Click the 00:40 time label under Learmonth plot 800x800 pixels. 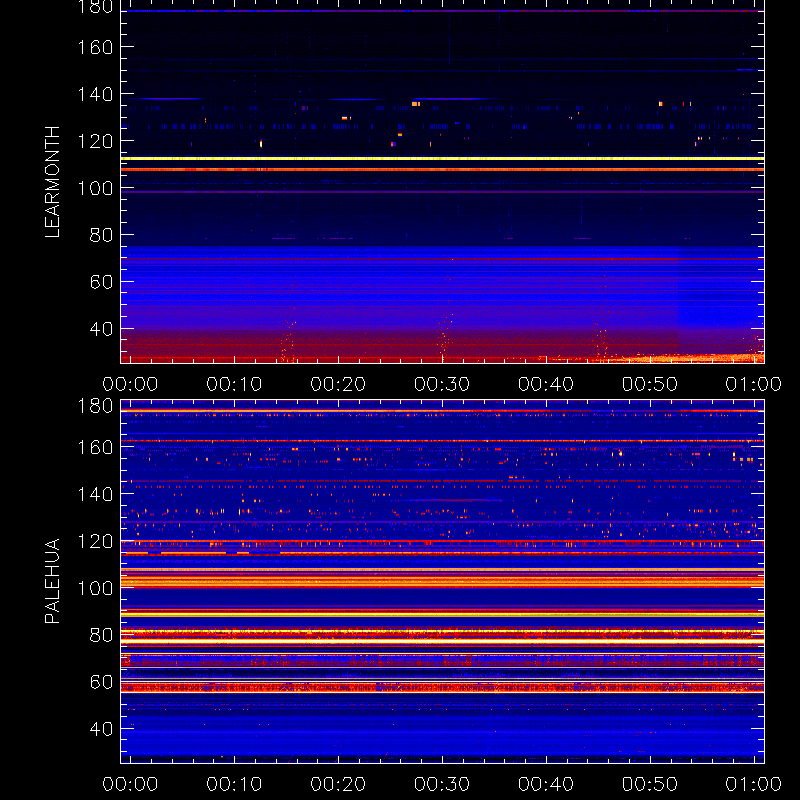(546, 384)
